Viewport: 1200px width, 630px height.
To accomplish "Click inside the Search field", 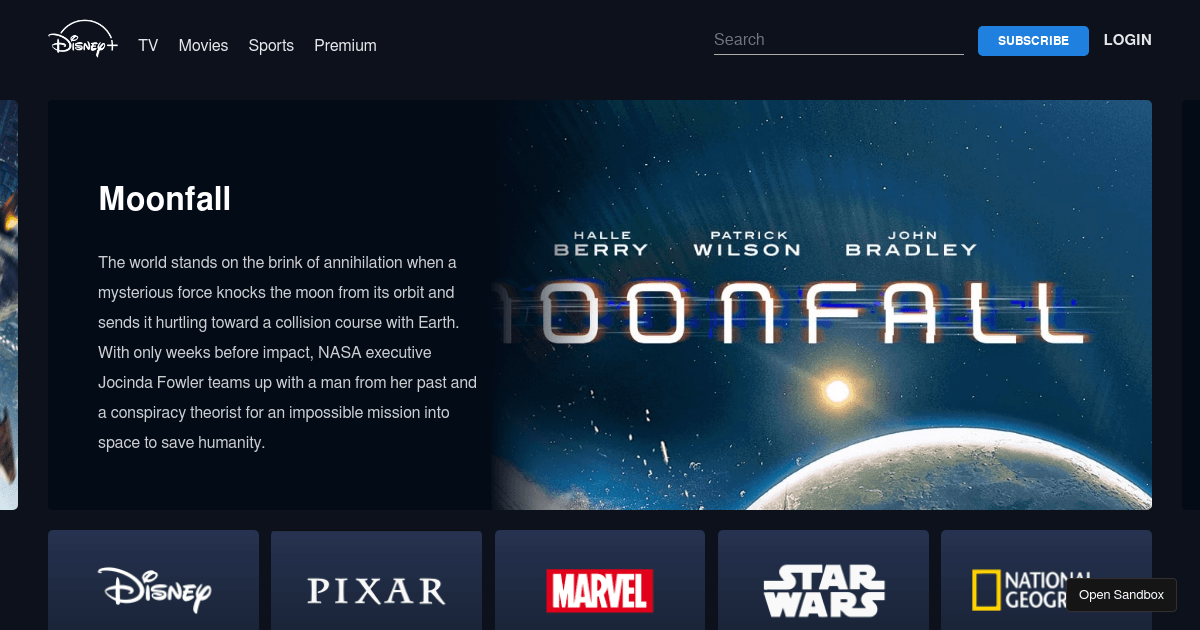I will (838, 40).
